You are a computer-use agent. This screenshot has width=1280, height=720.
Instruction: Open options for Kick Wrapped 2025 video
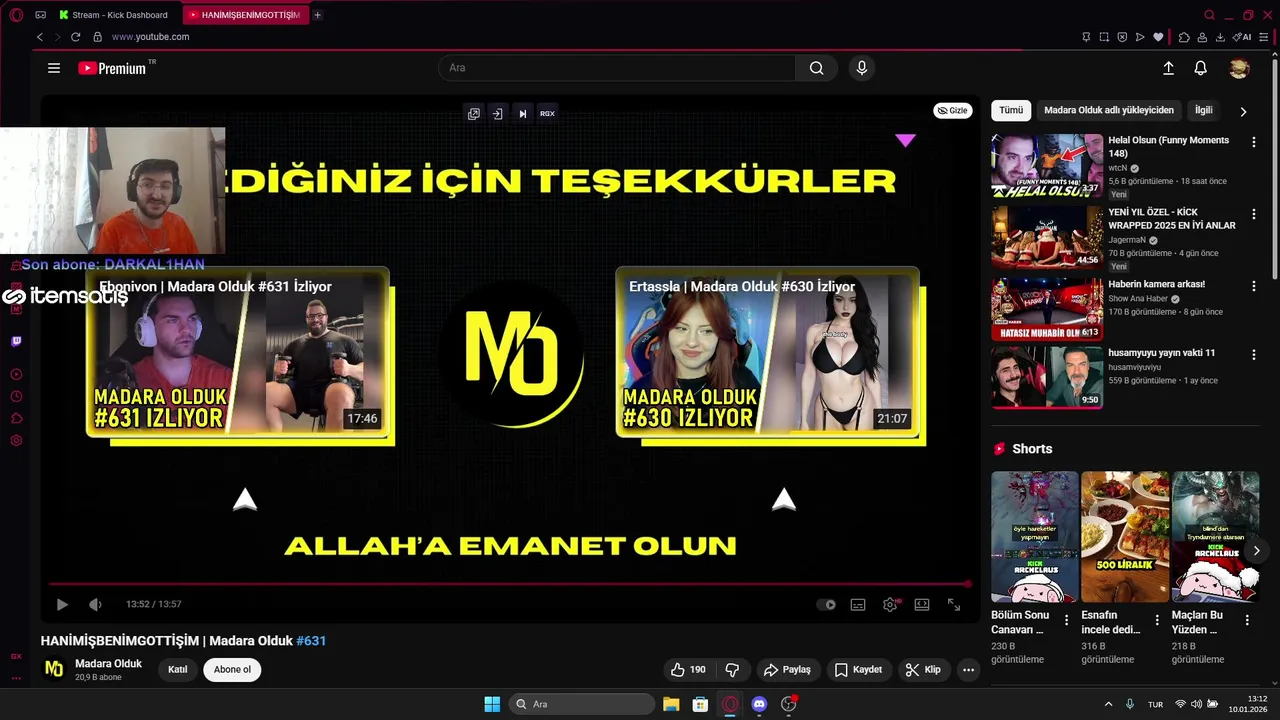coord(1254,215)
